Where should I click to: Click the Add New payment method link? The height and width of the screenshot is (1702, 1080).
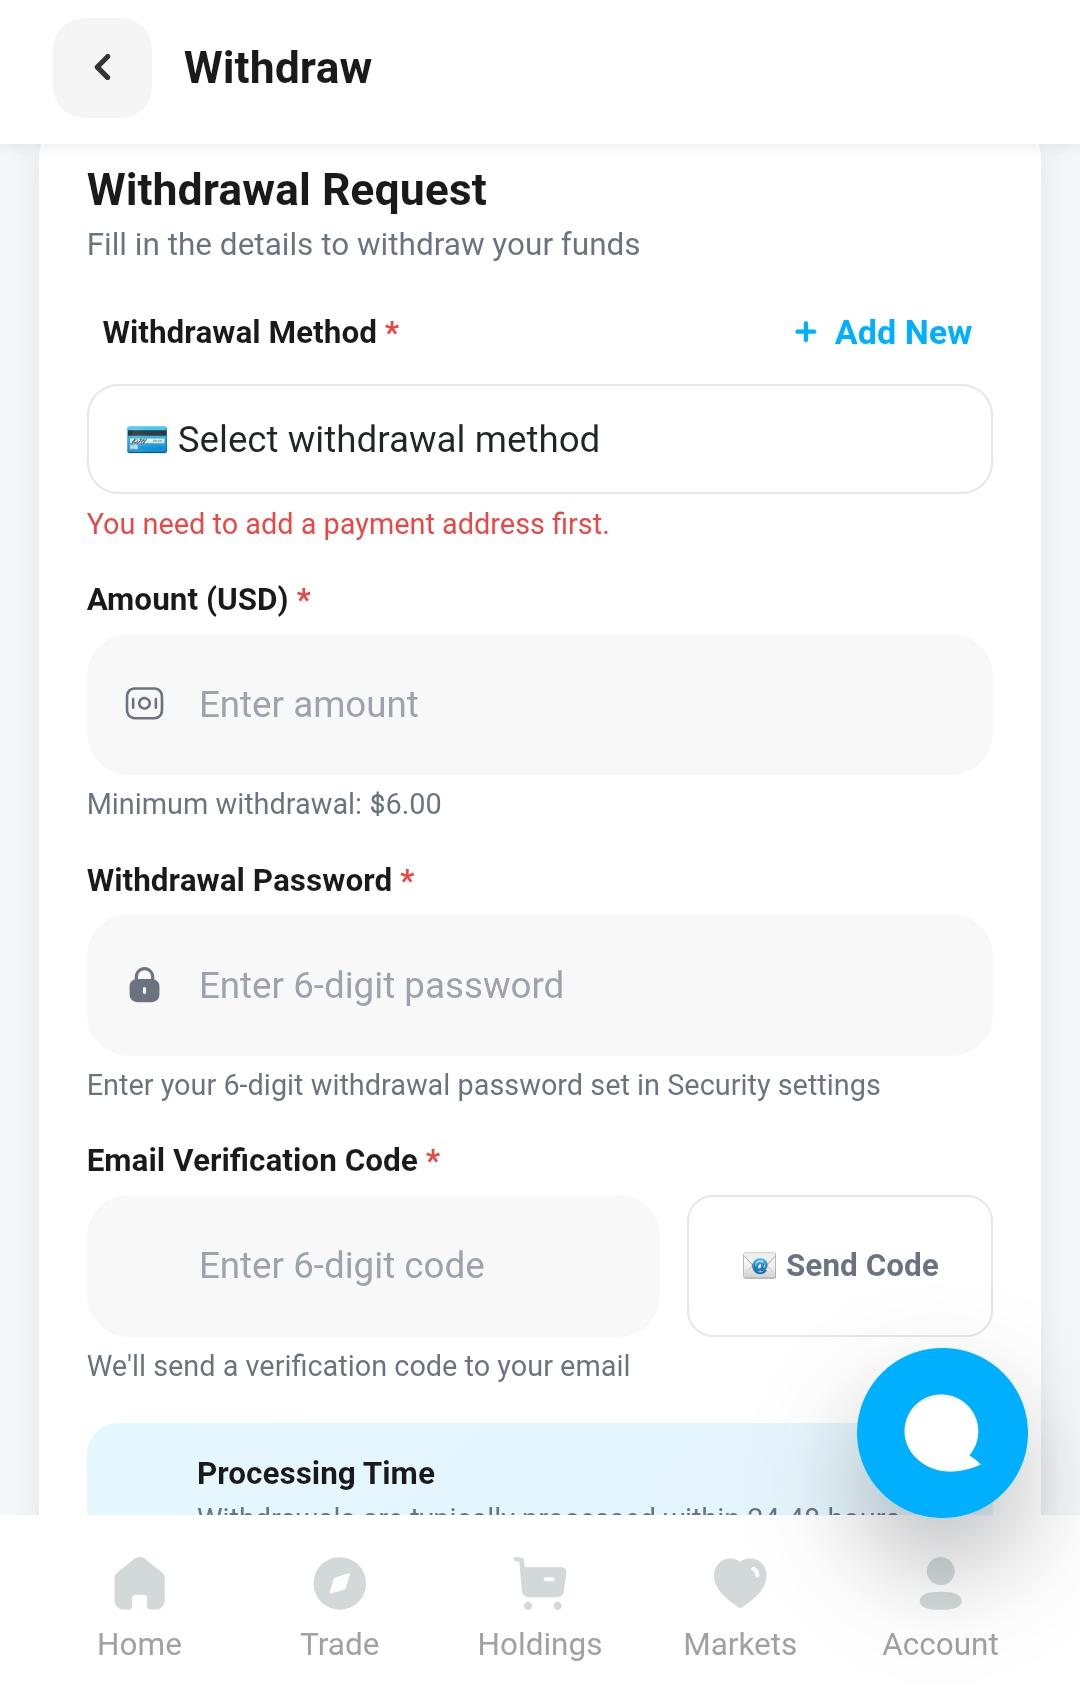pyautogui.click(x=902, y=332)
